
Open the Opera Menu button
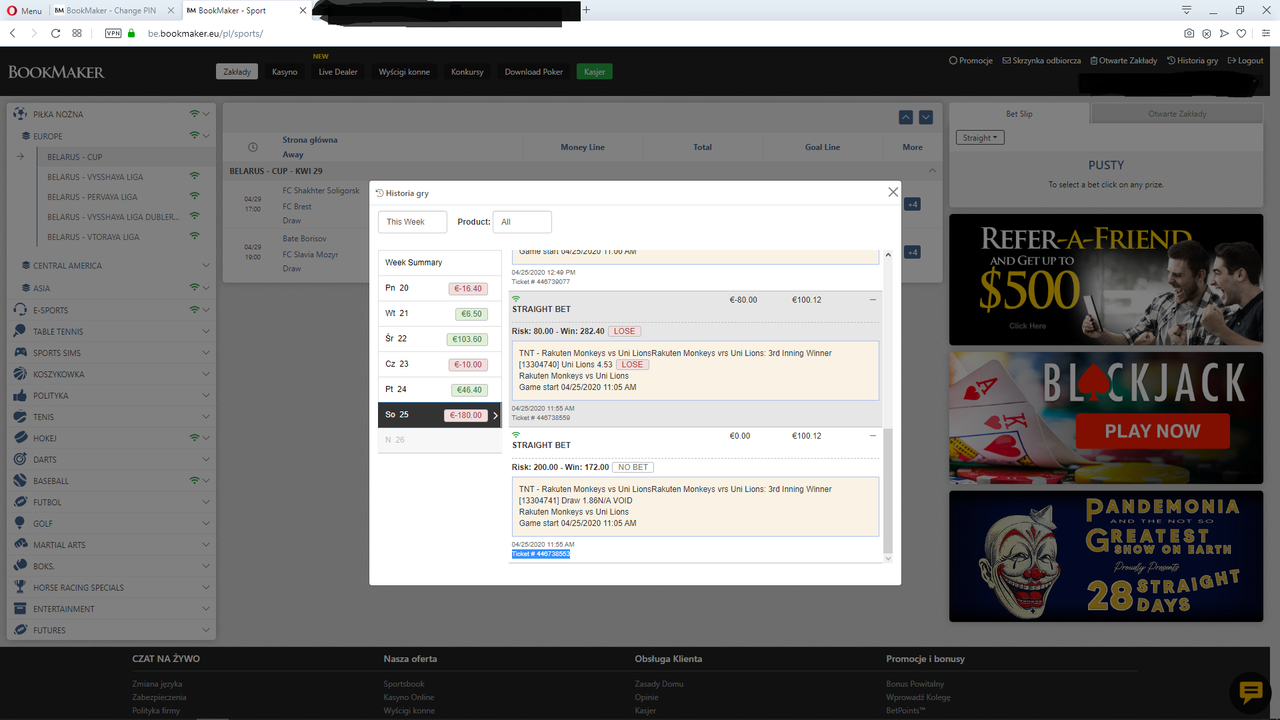24,10
